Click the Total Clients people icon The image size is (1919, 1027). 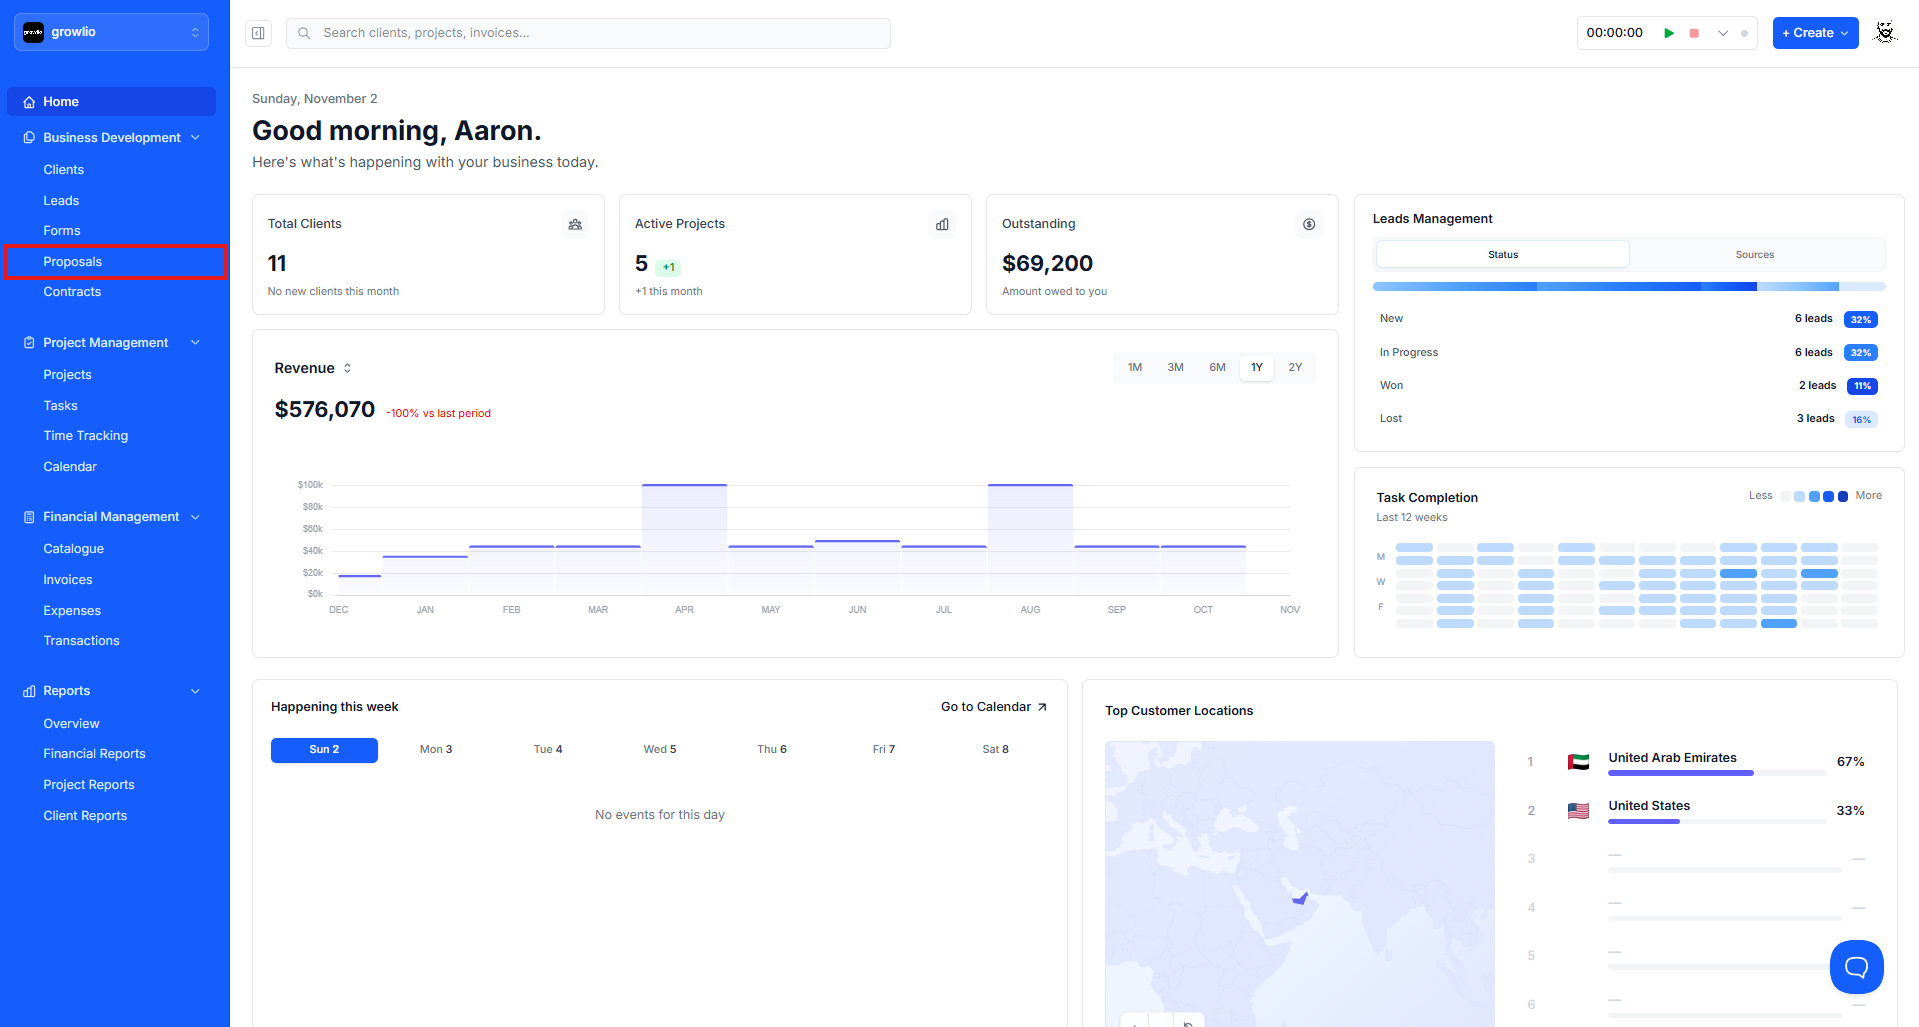(575, 224)
